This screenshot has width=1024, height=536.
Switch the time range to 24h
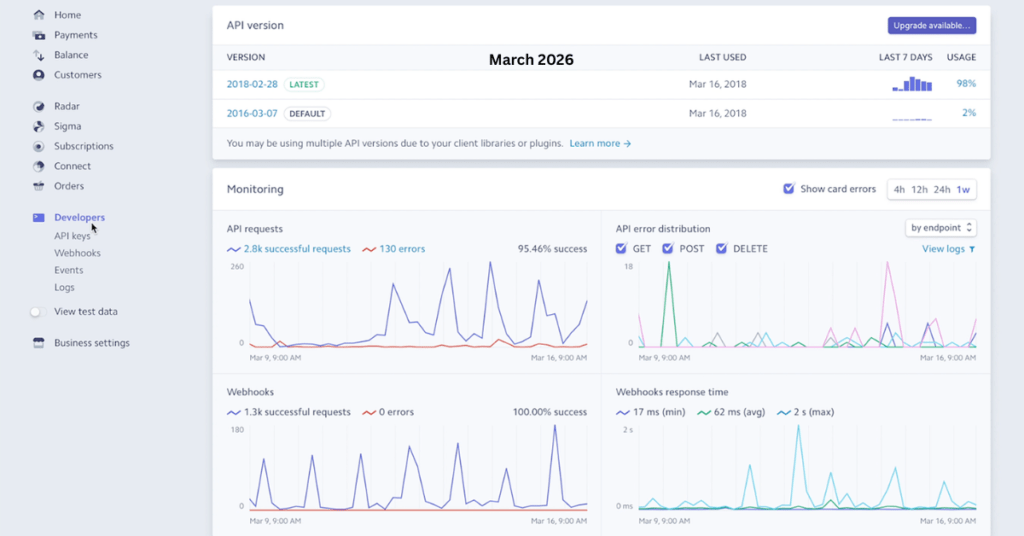pyautogui.click(x=941, y=189)
